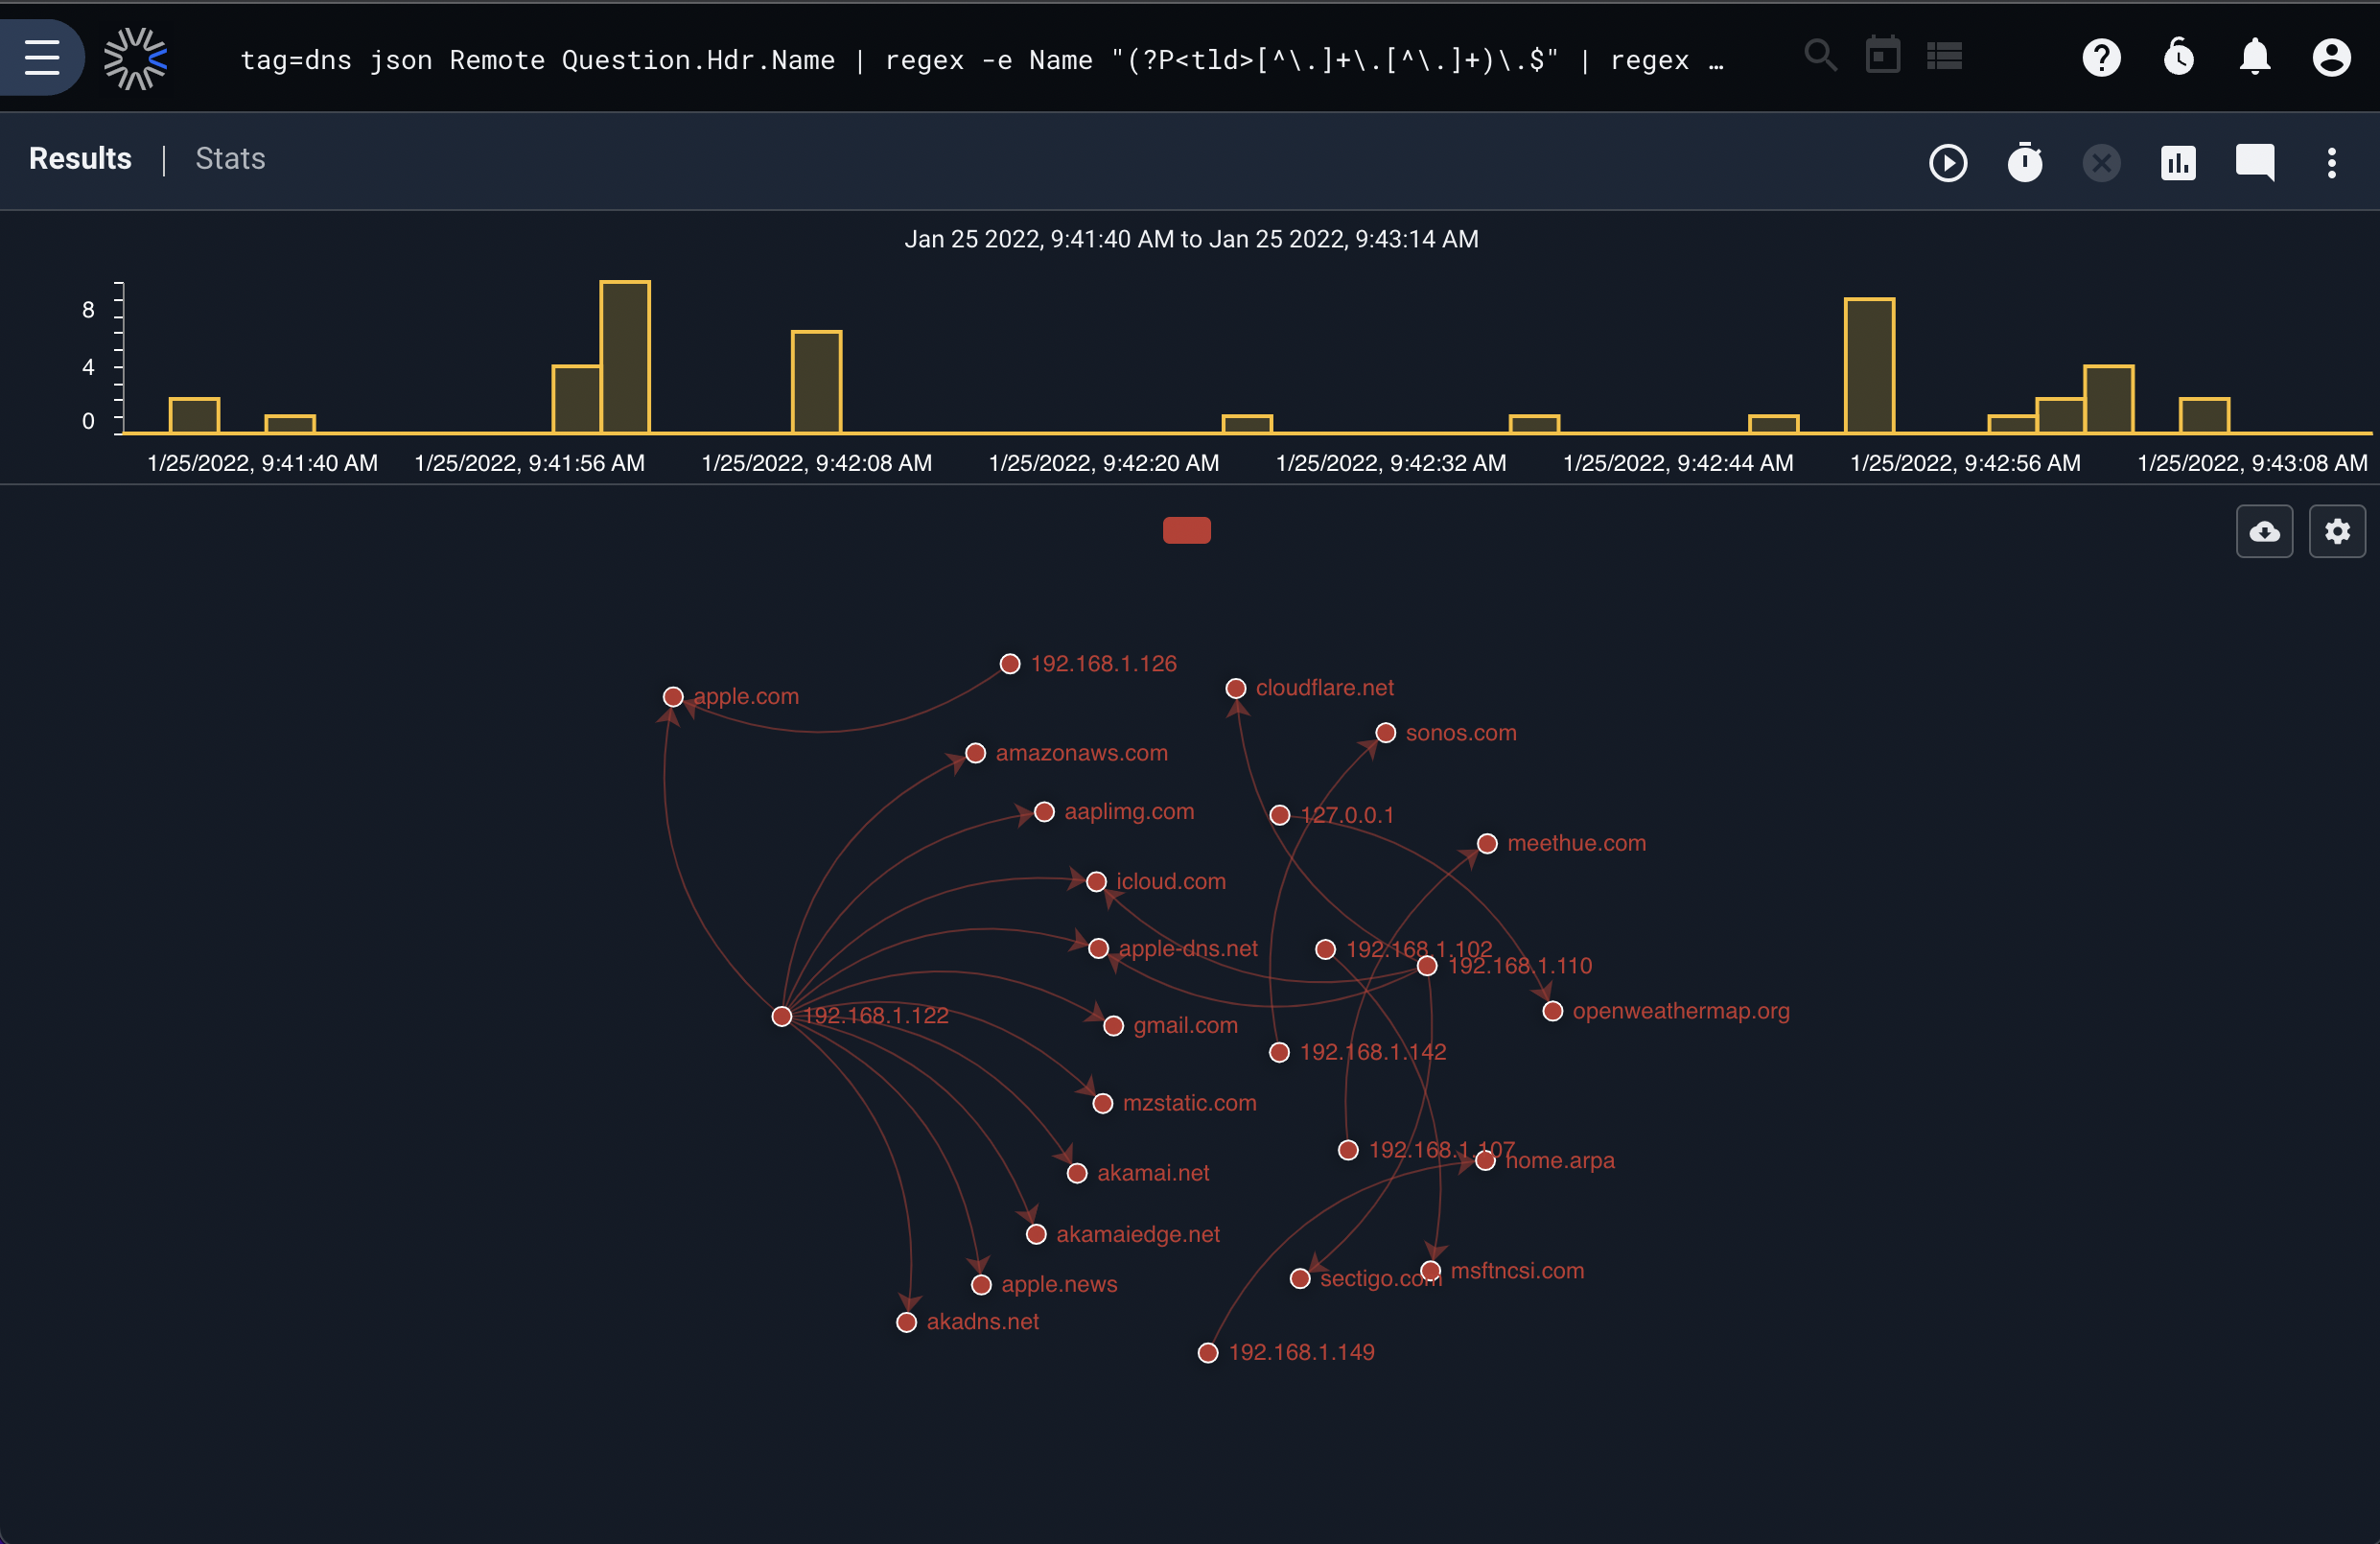Select the apple-dns.net node
2380x1544 pixels.
pos(1098,948)
